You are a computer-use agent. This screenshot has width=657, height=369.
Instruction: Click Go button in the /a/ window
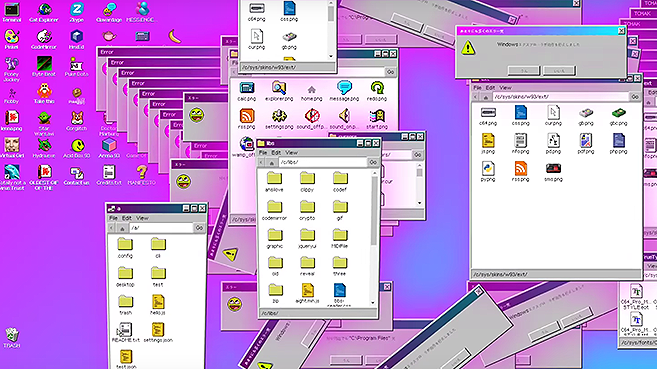point(199,228)
